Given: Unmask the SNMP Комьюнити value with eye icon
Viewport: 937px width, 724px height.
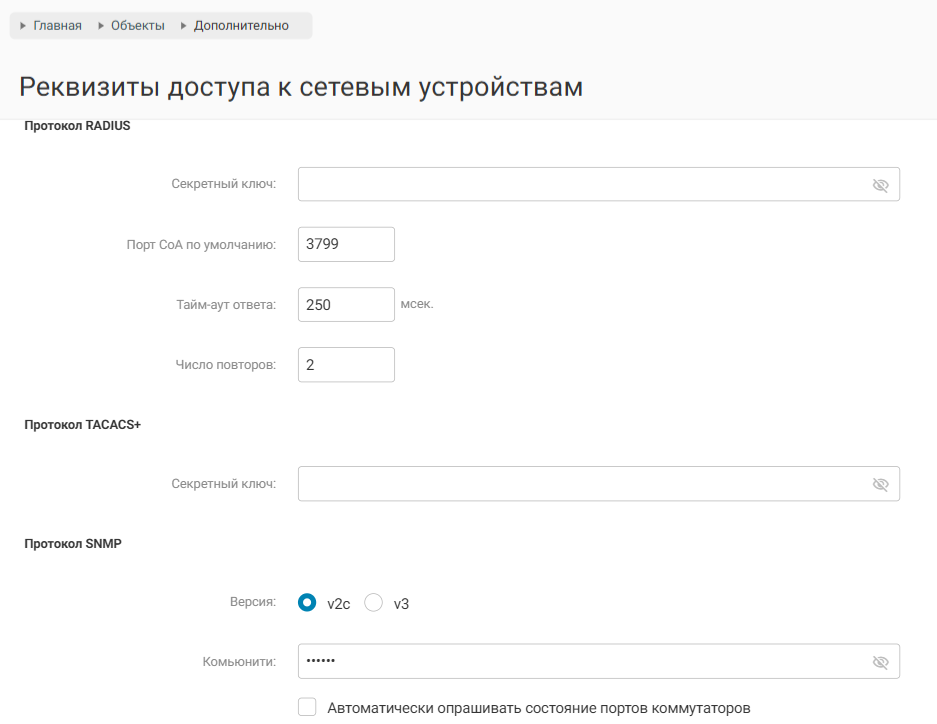Looking at the screenshot, I should 880,662.
